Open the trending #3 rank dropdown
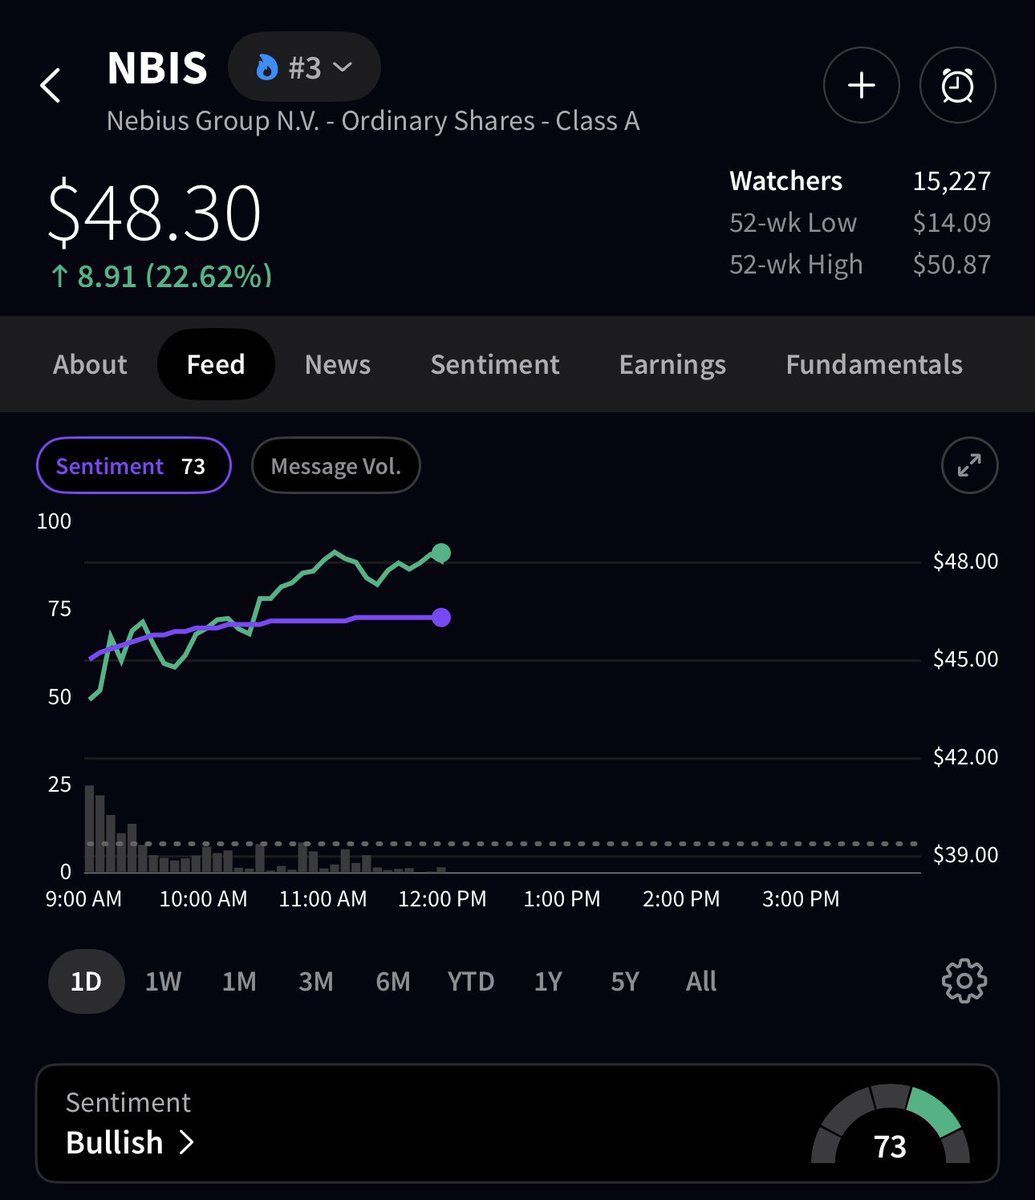The height and width of the screenshot is (1200, 1035). pos(304,67)
